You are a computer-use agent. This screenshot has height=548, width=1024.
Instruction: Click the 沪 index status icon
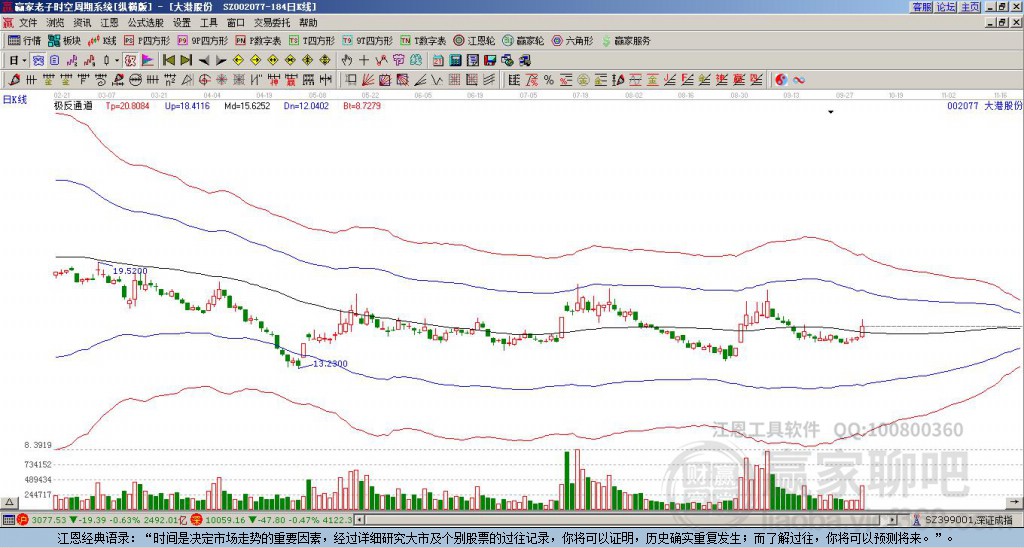[24, 520]
